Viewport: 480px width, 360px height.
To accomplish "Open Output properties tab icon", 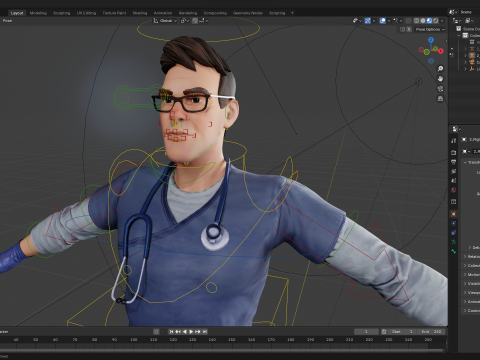I will click(453, 162).
